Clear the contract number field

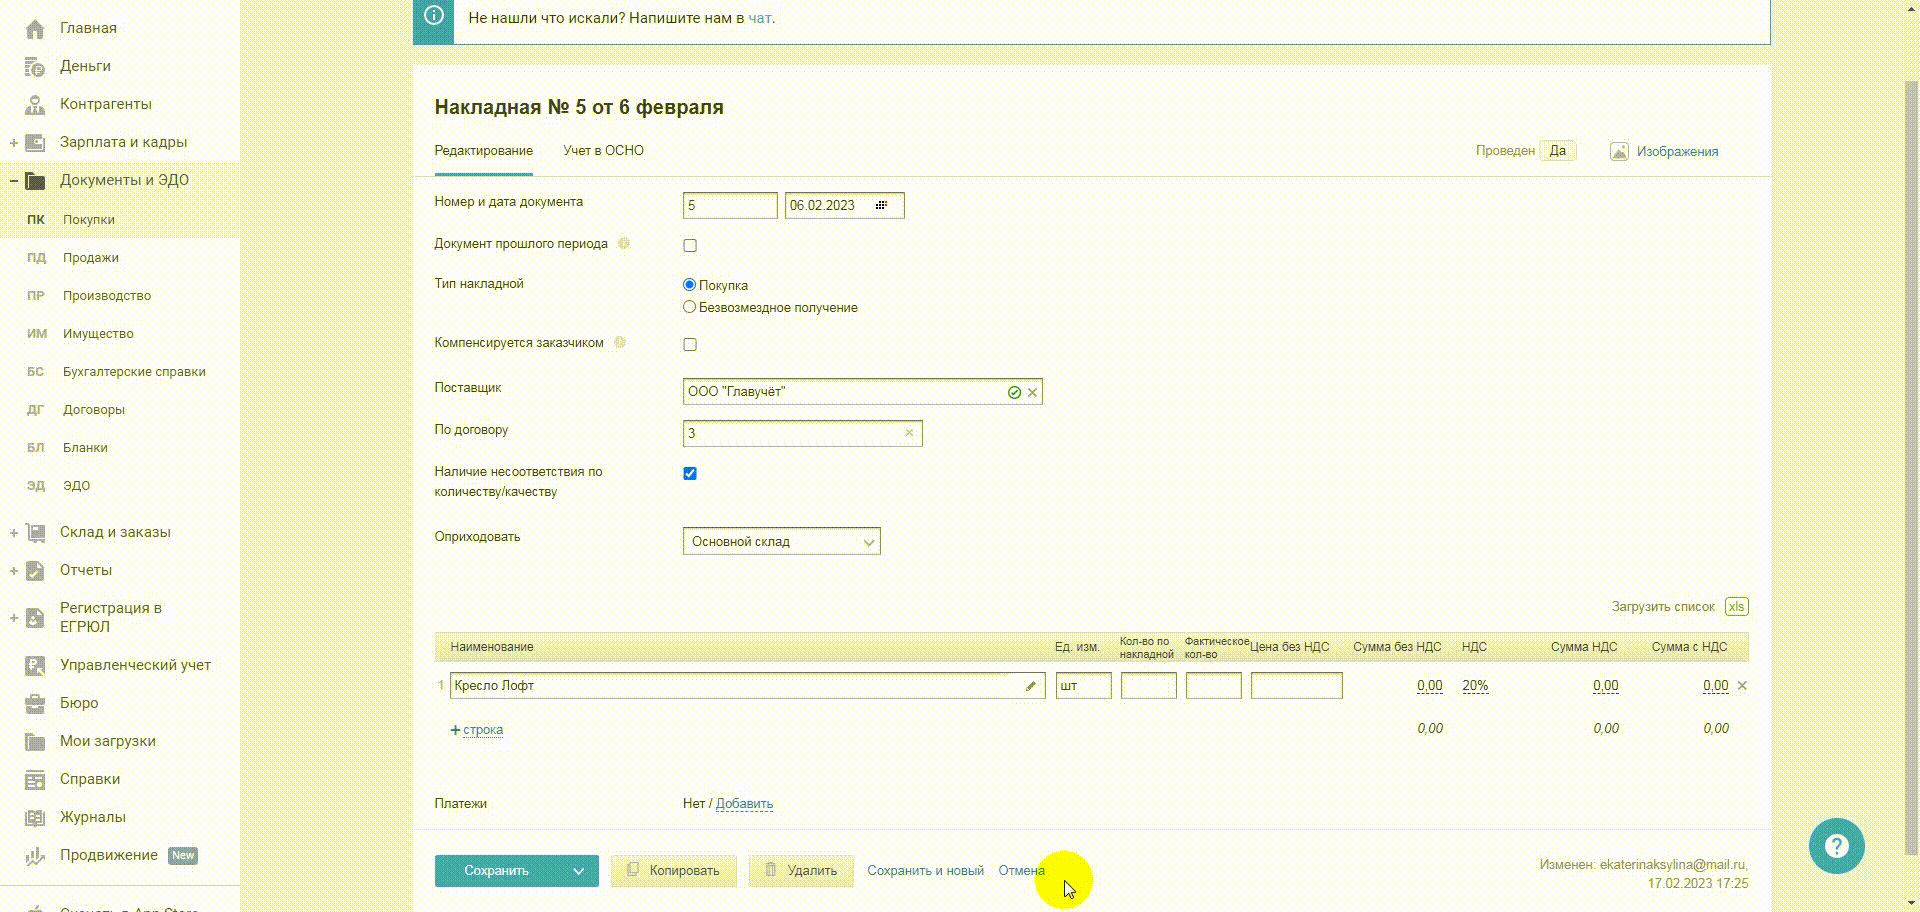point(909,433)
